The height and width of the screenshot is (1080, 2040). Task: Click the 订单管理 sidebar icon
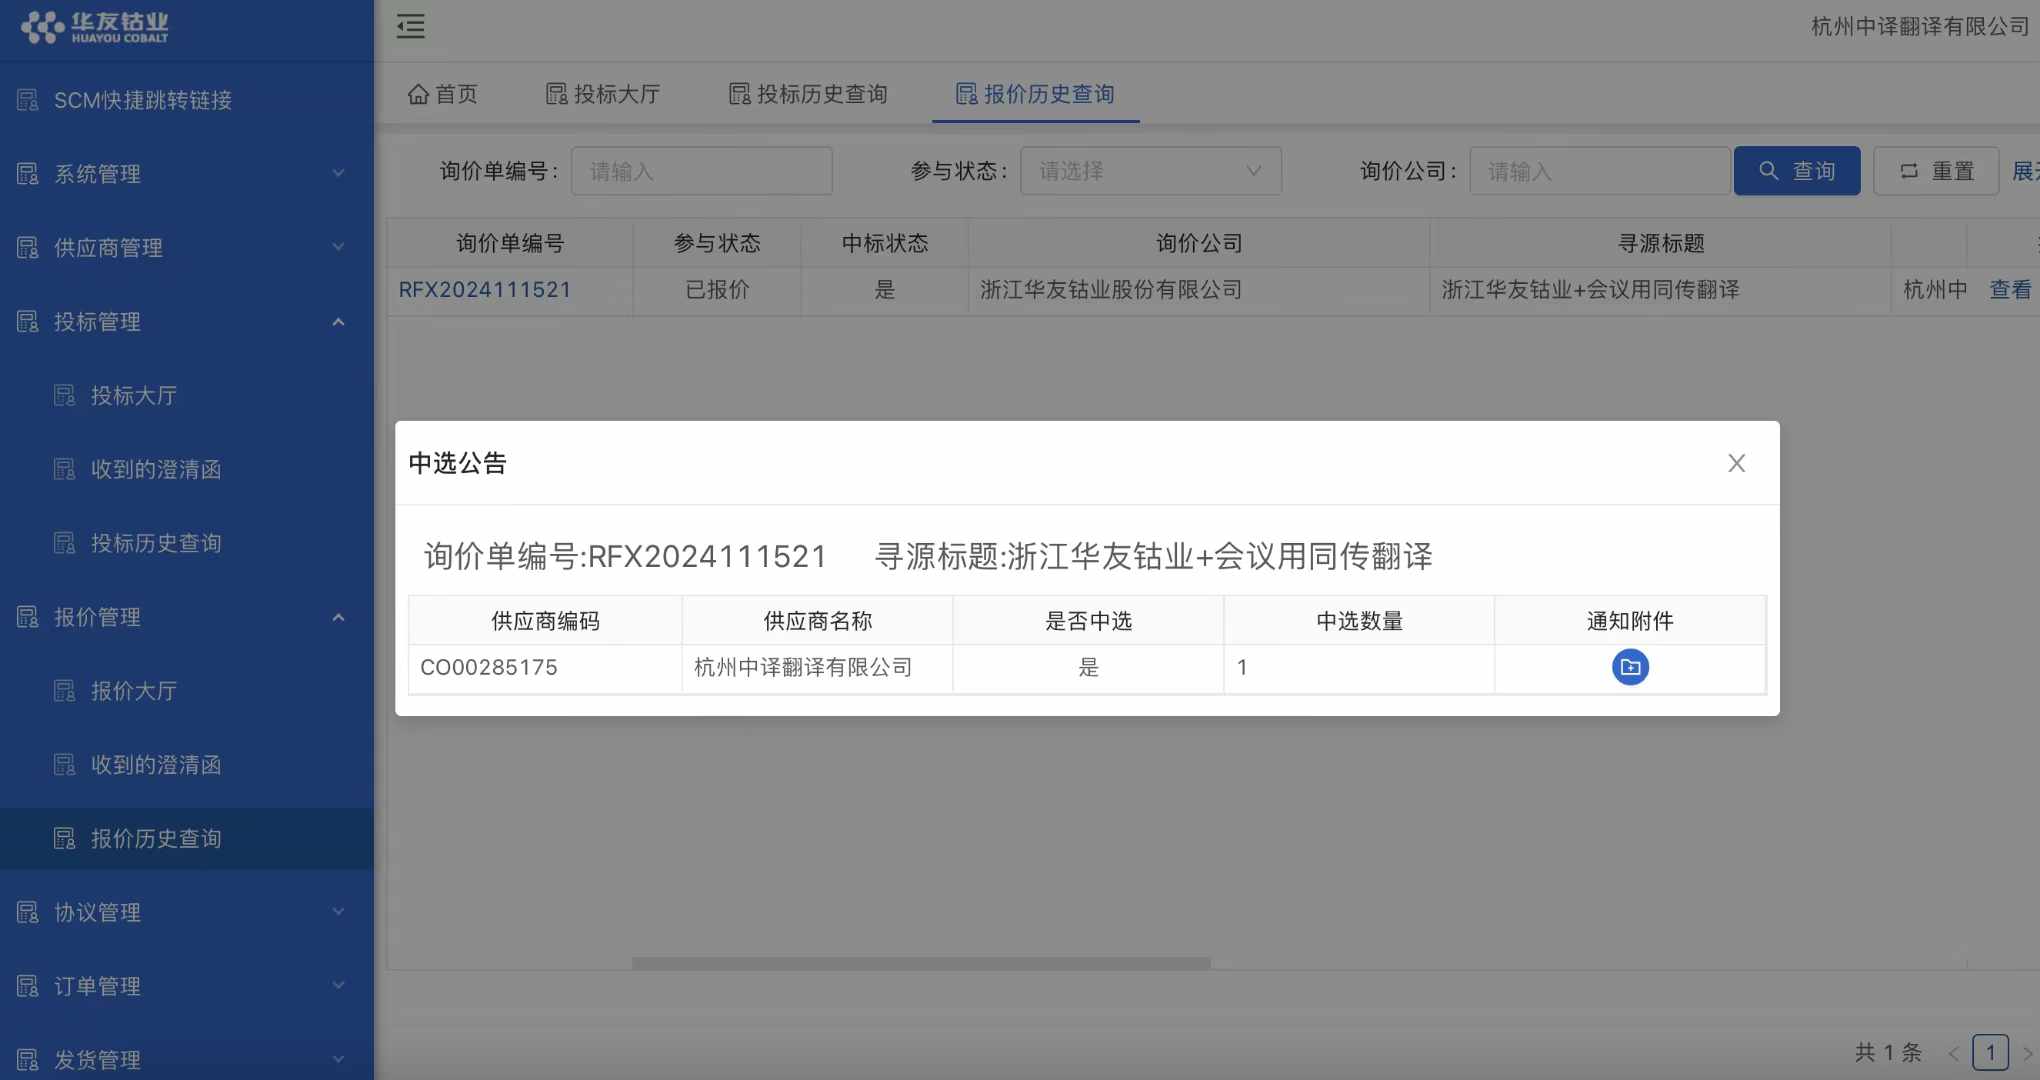(28, 986)
